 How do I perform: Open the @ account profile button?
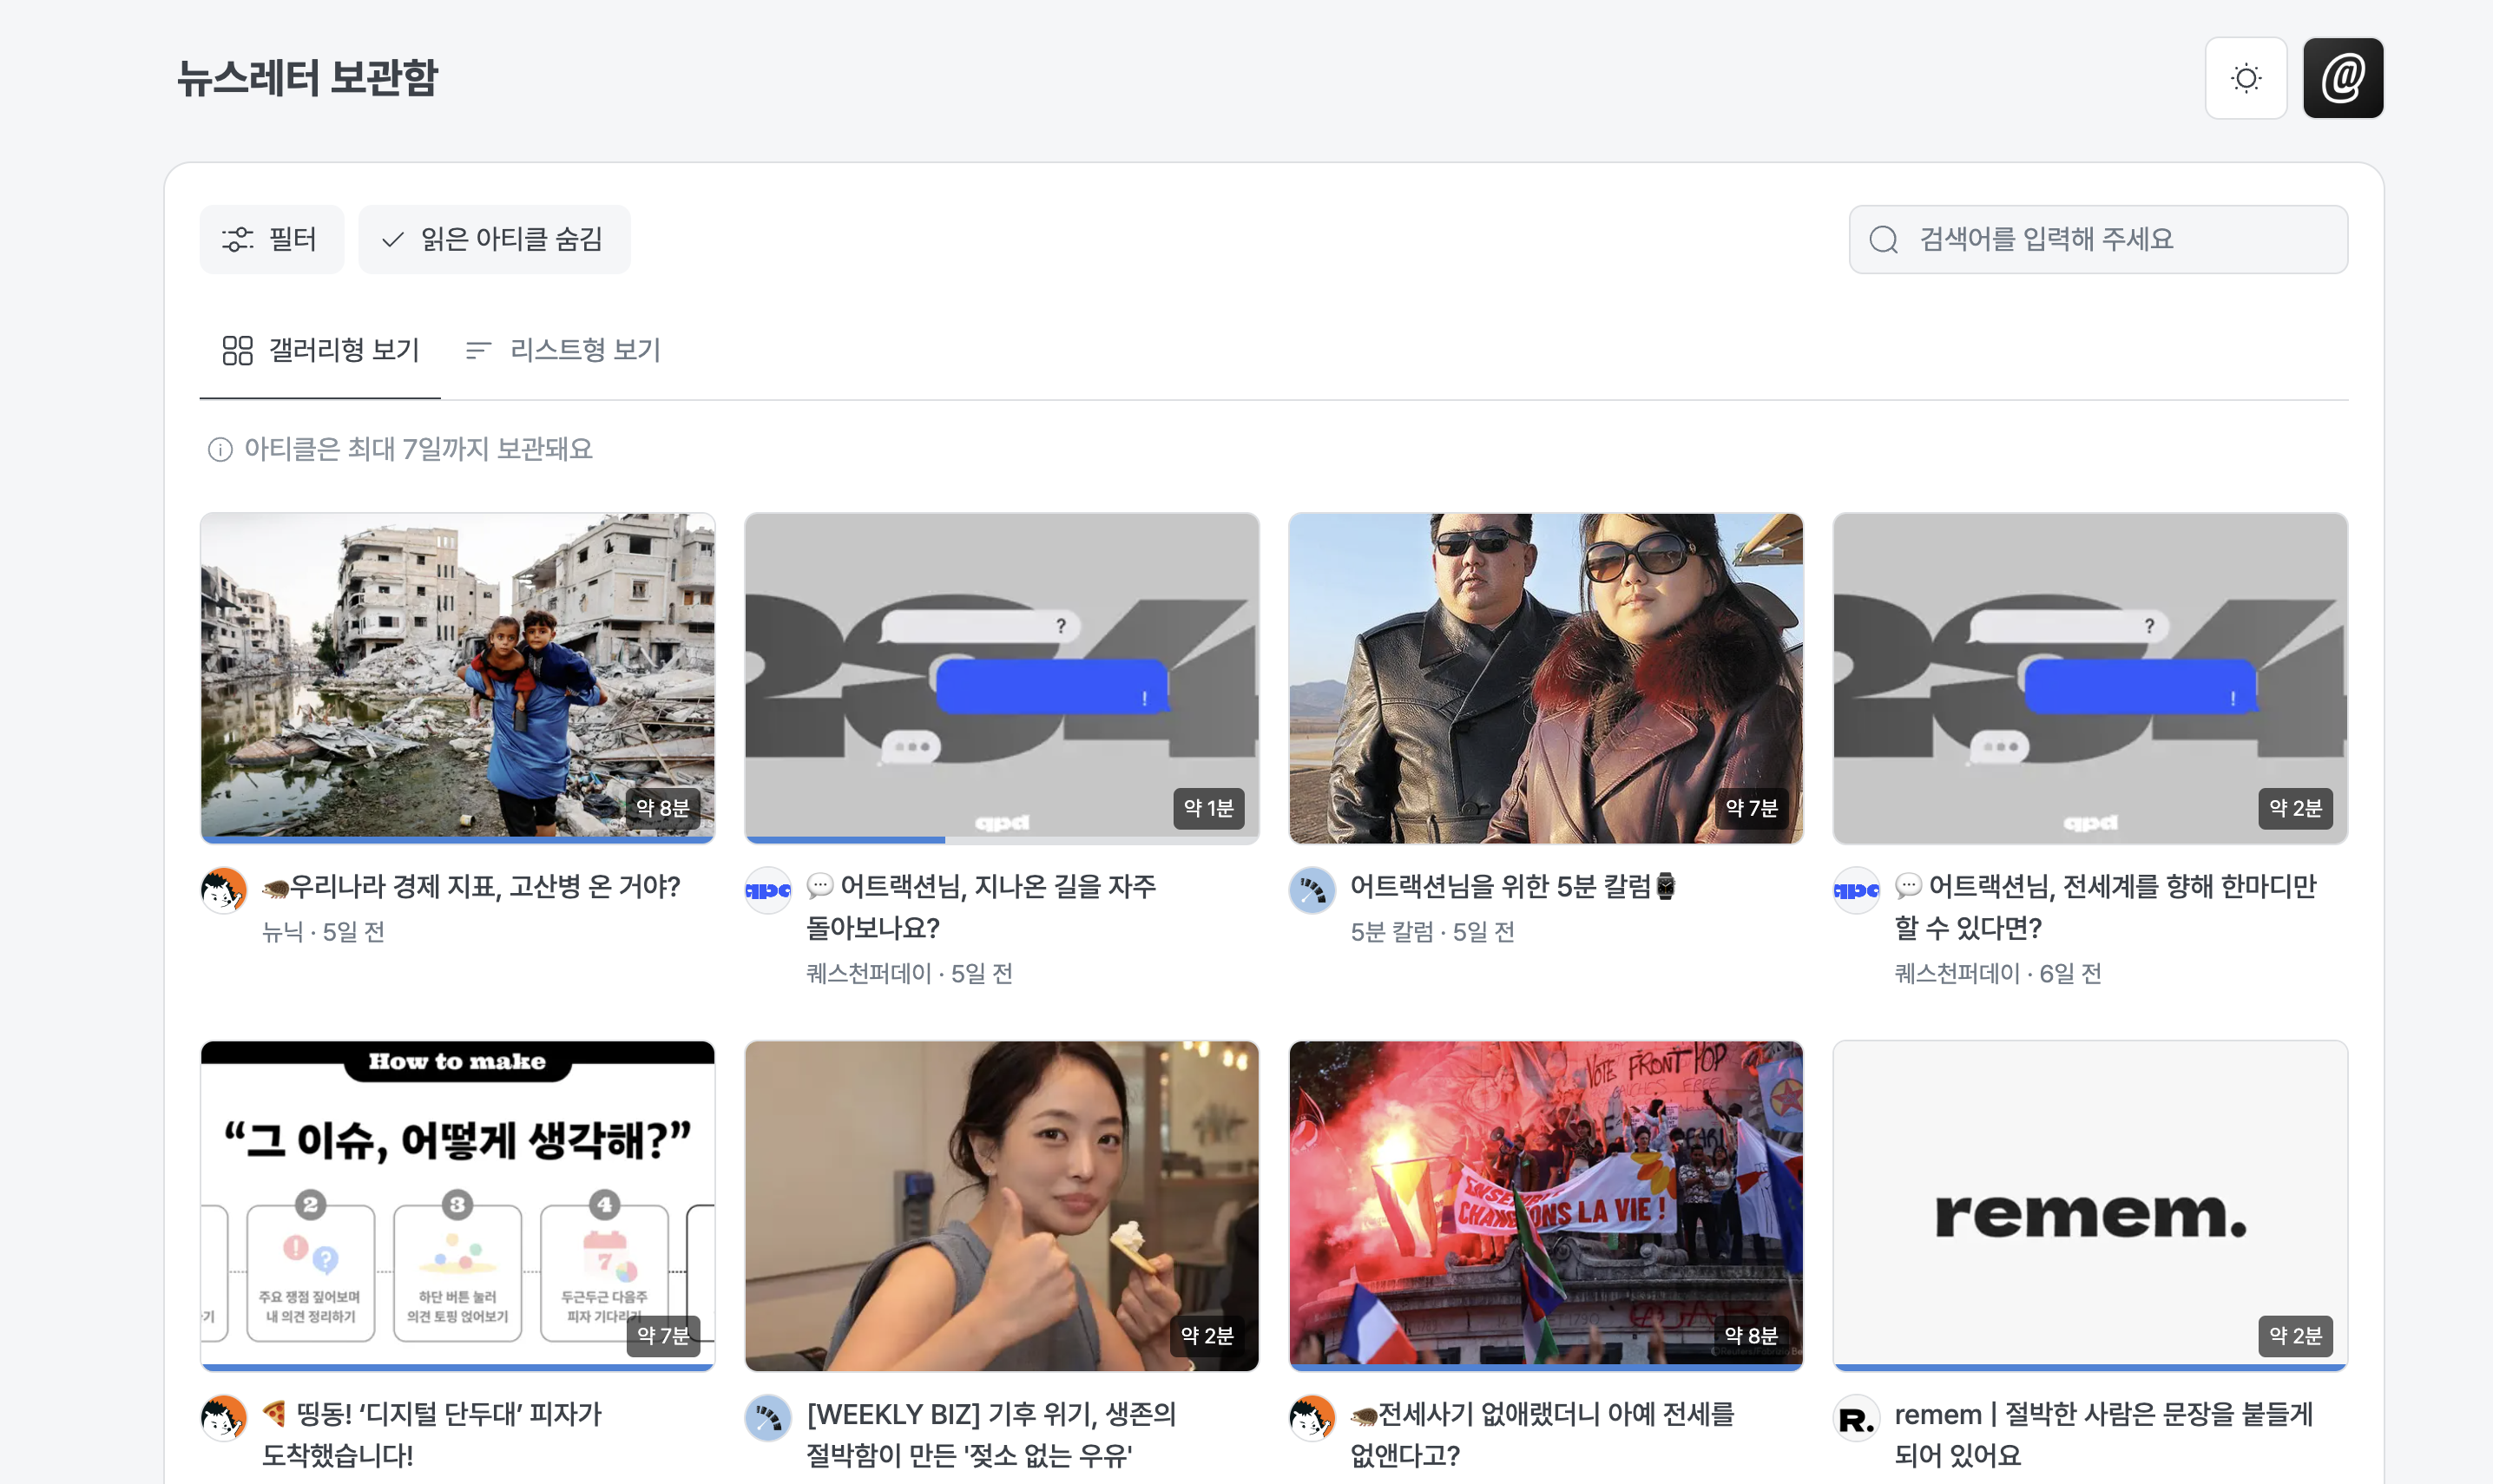2342,78
